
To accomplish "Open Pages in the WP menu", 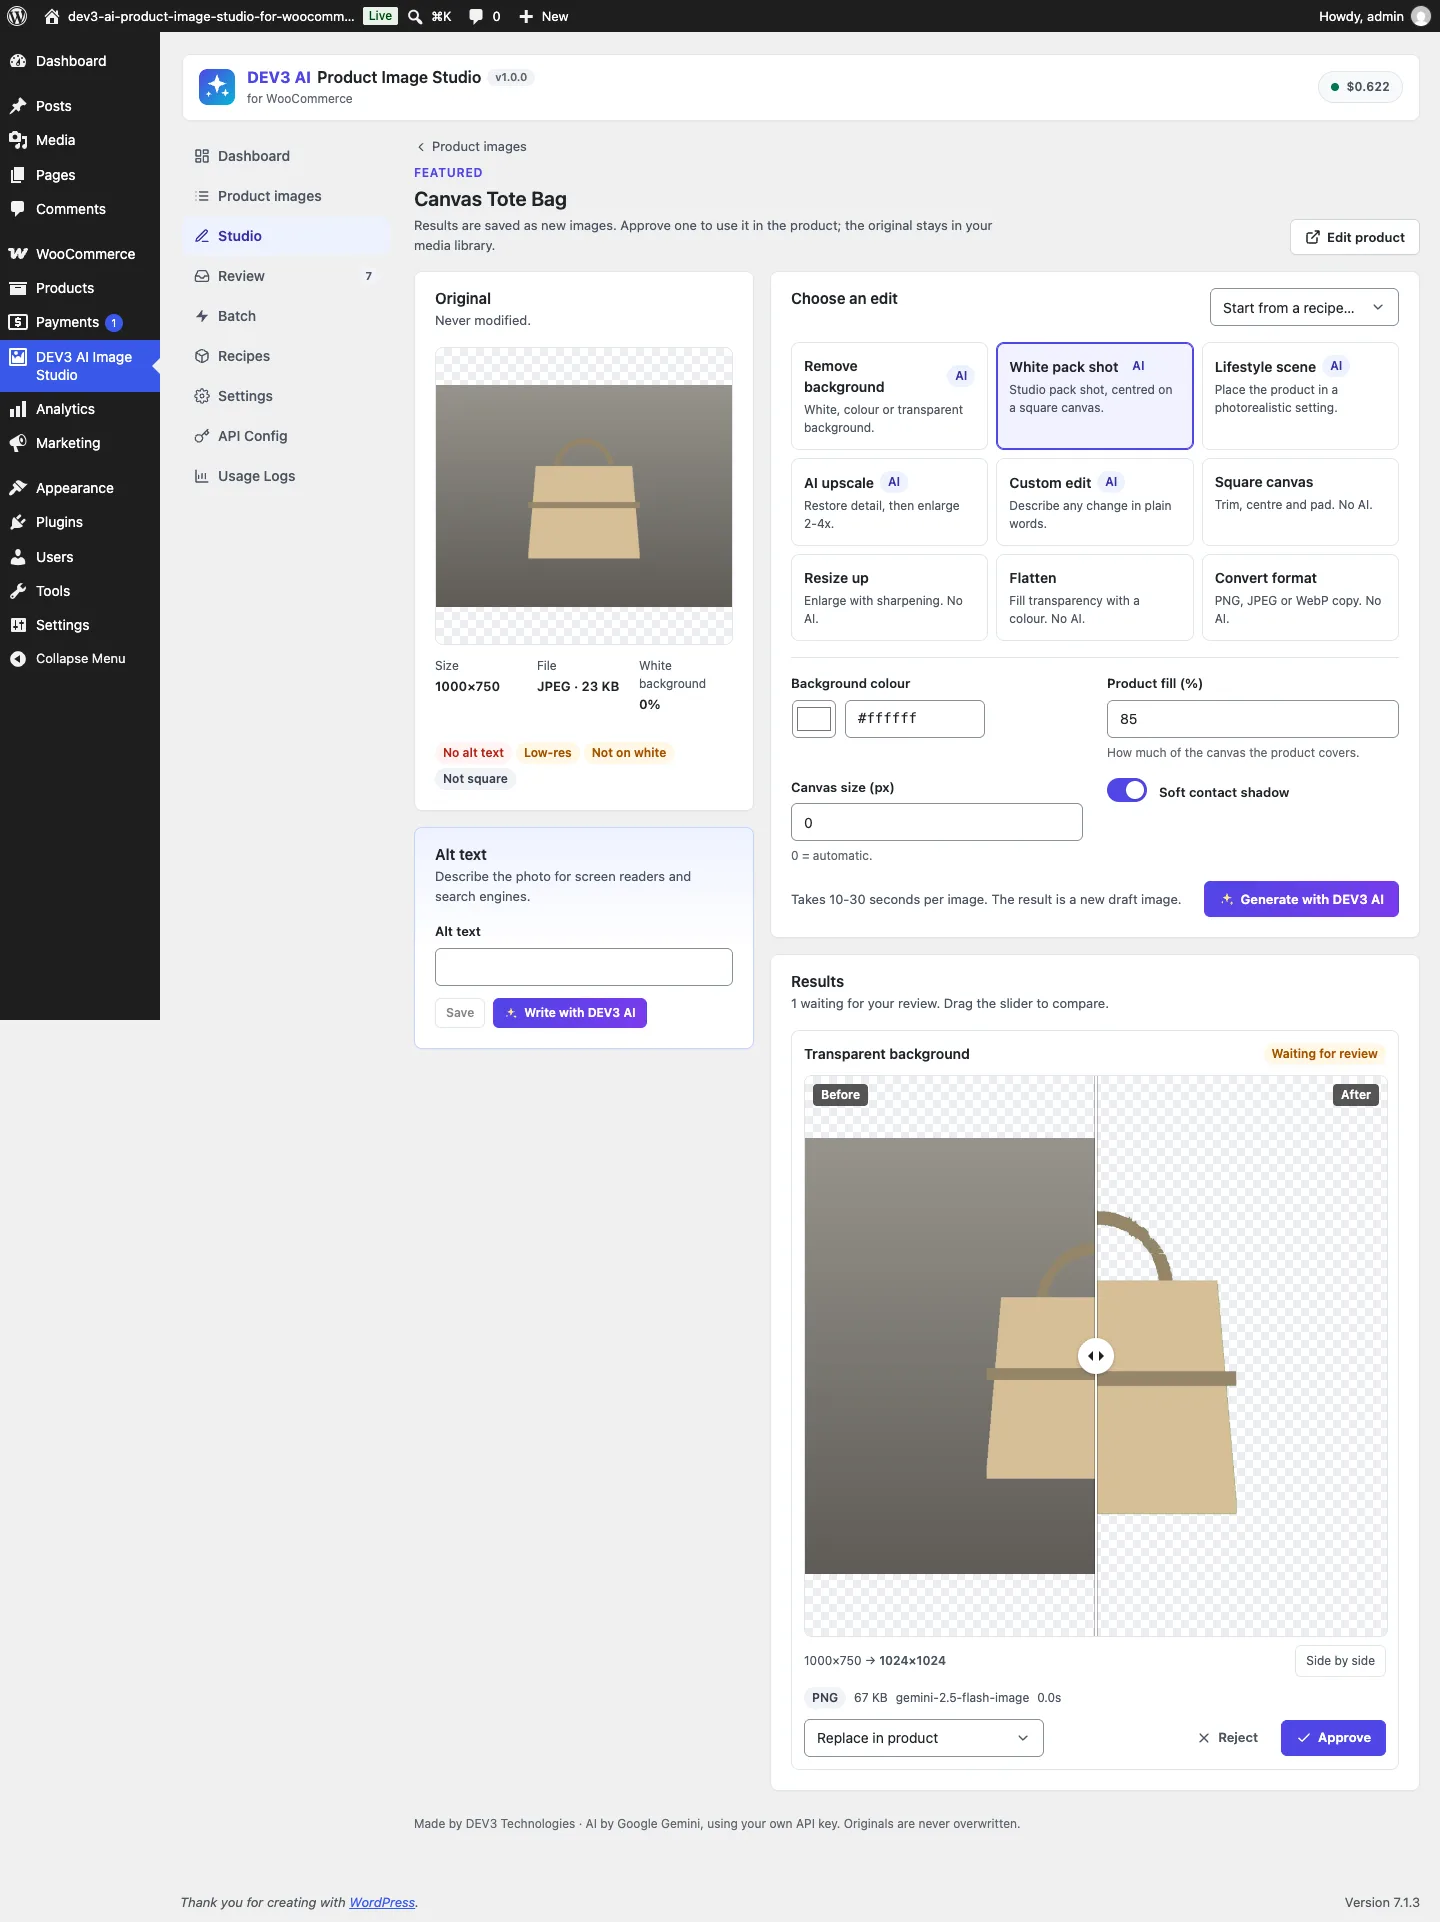I will point(80,175).
